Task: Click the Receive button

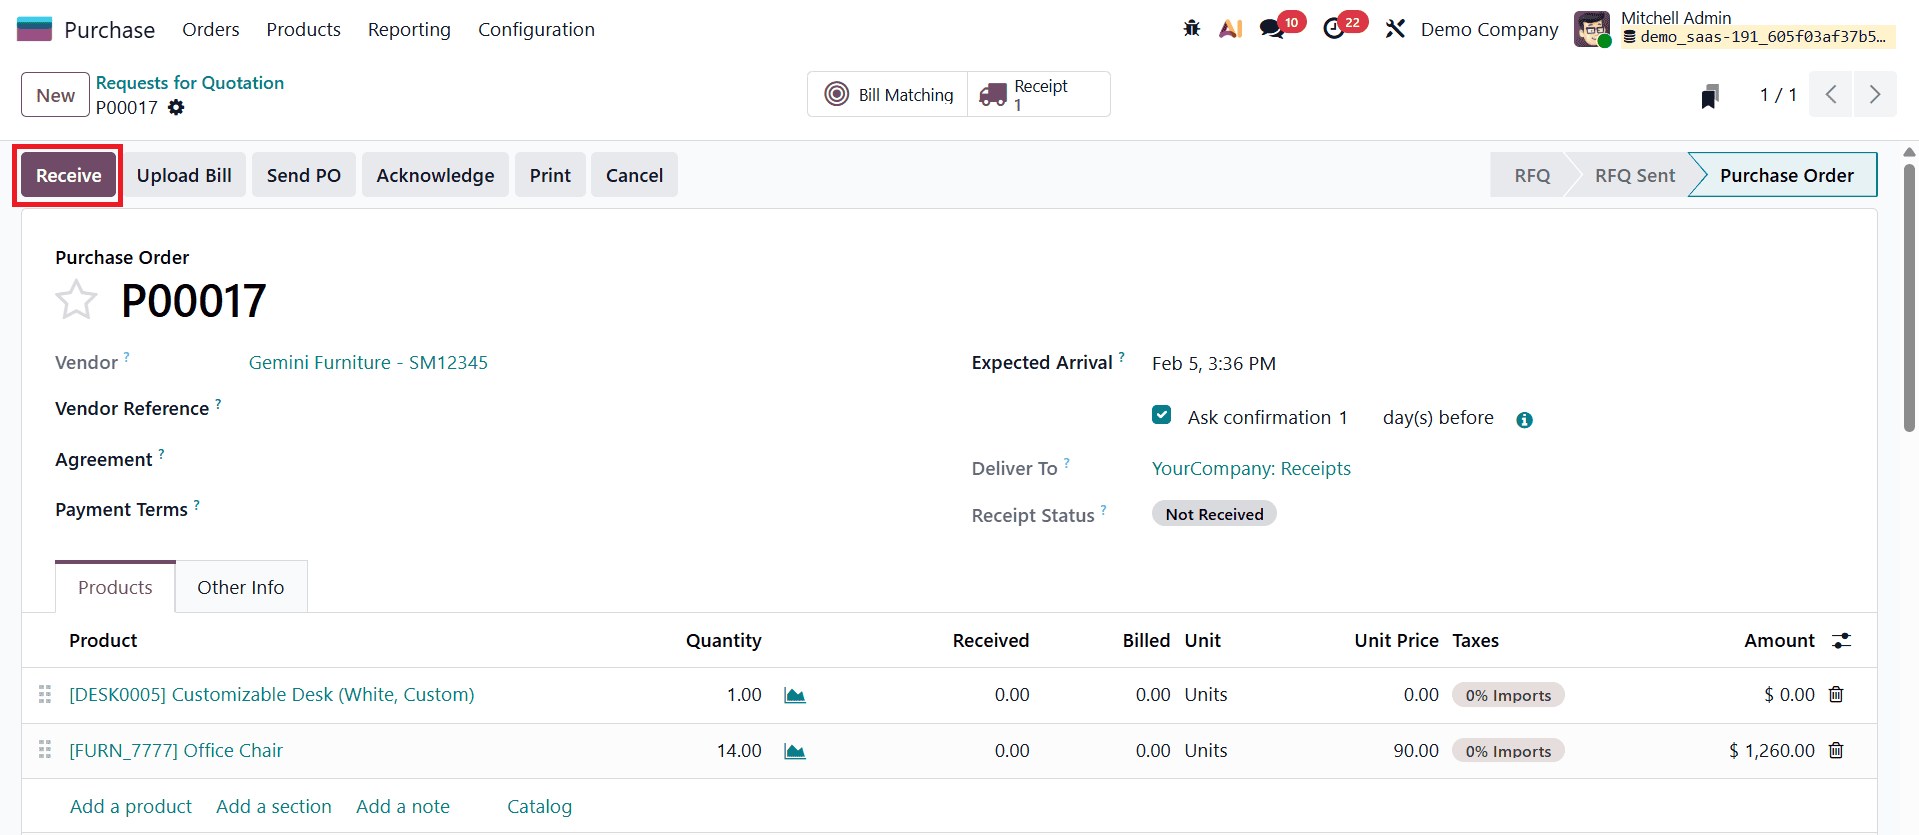Action: pyautogui.click(x=68, y=175)
